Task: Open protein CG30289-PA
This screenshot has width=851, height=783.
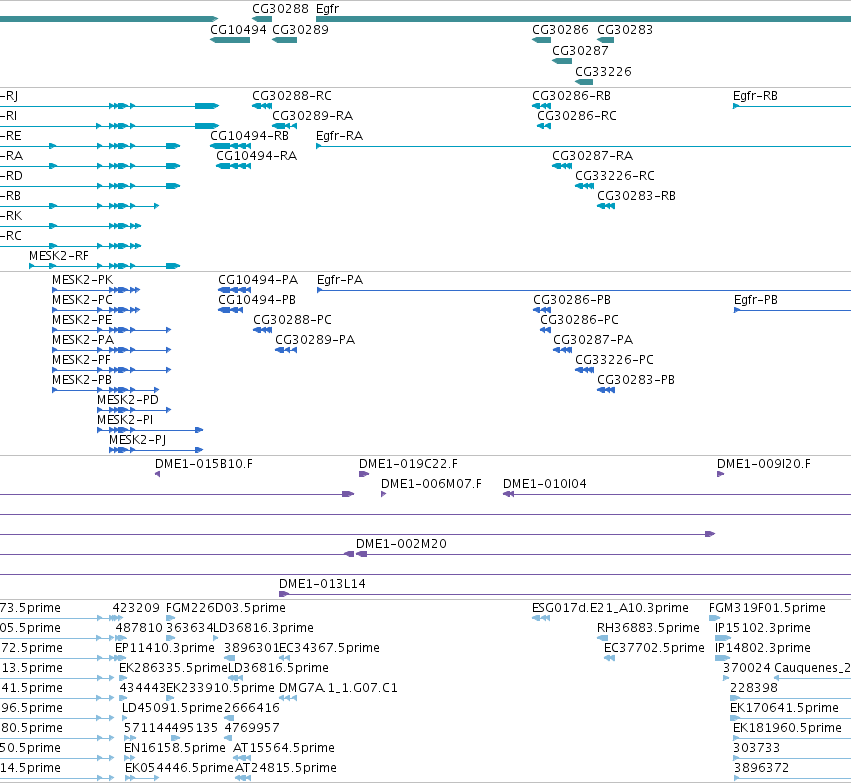Action: click(315, 340)
